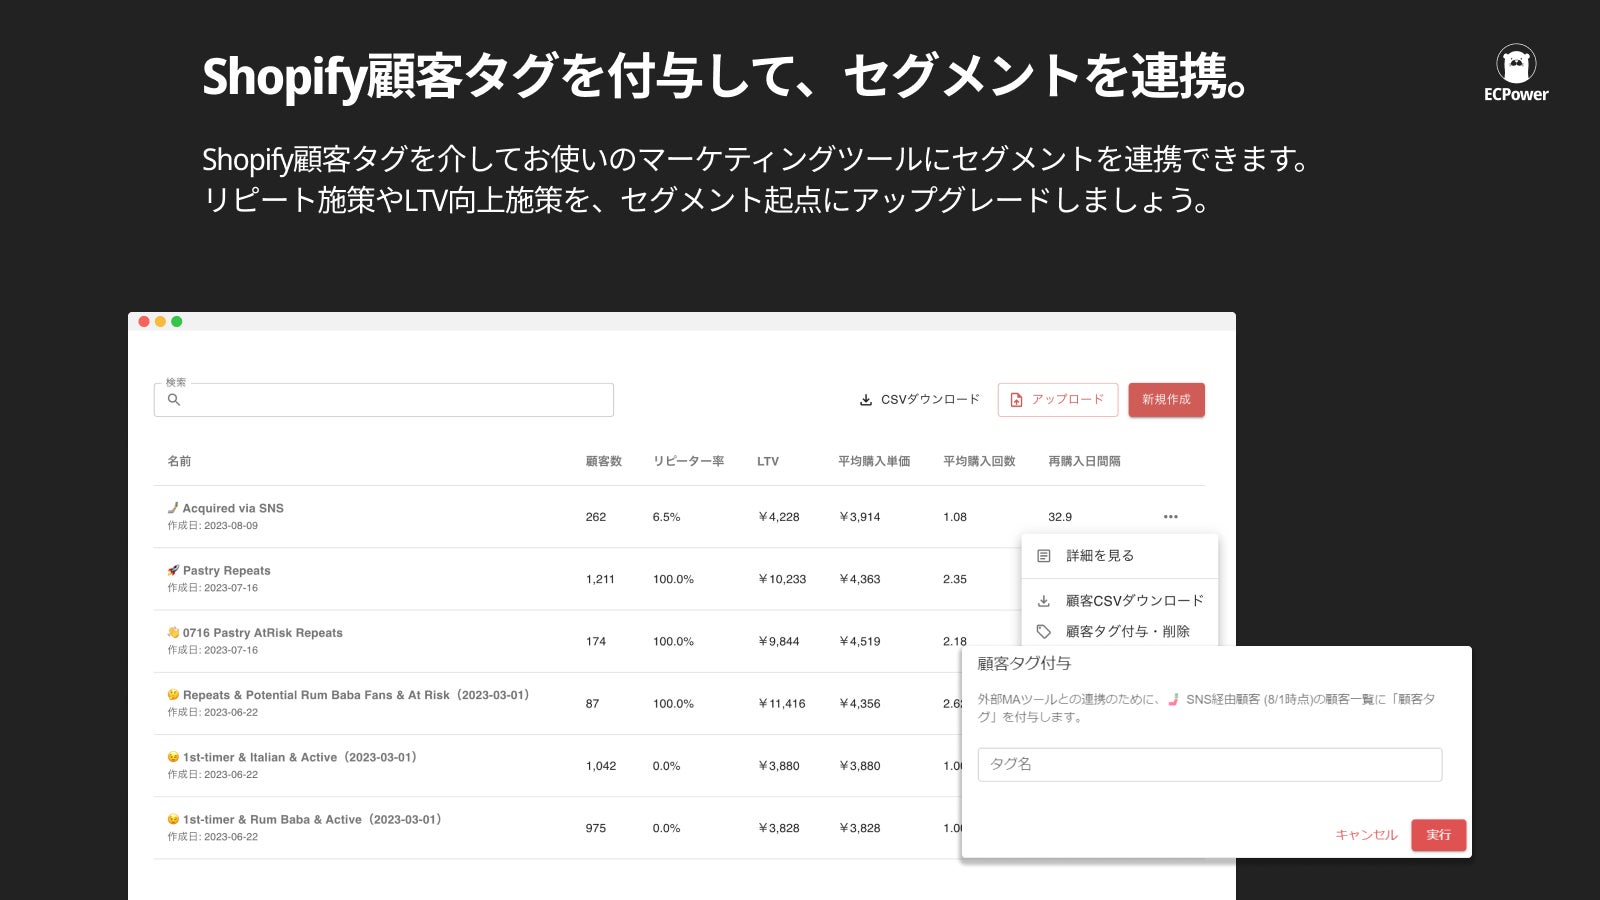Click the ¥10,233 LTV value
The image size is (1600, 900).
click(x=782, y=579)
